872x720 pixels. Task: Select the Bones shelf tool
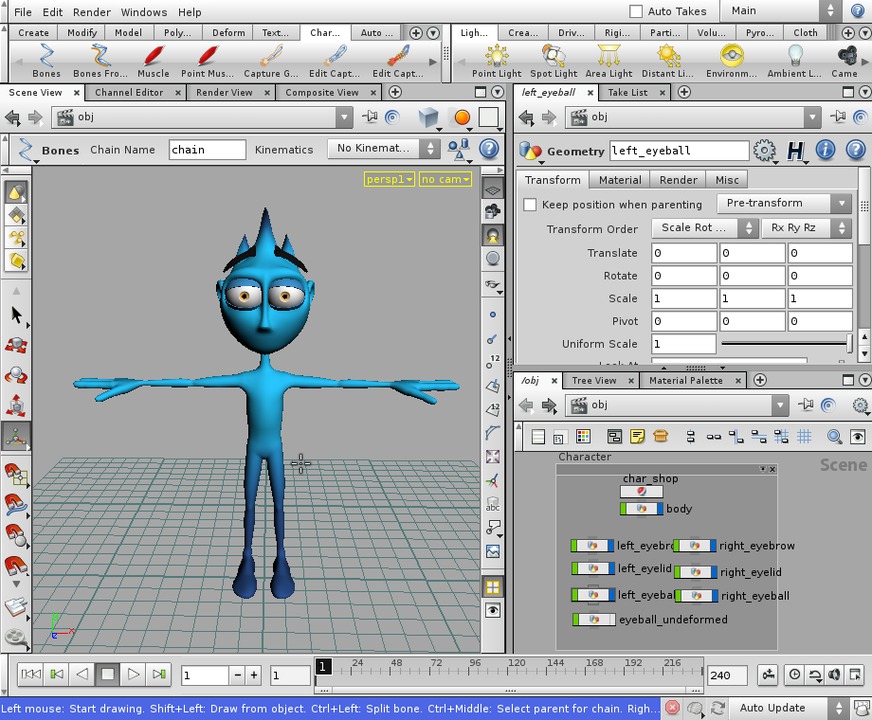click(45, 60)
